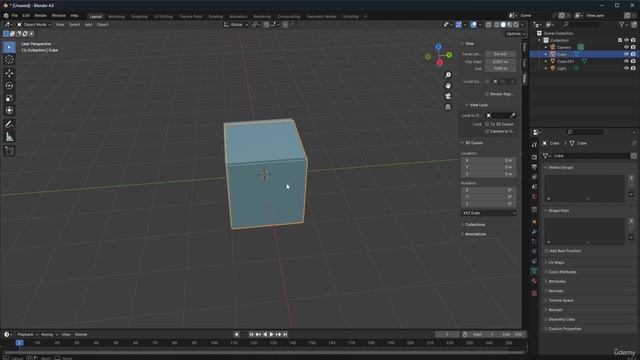Image resolution: width=640 pixels, height=360 pixels.
Task: Expand the UV Maps panel
Action: click(x=556, y=262)
